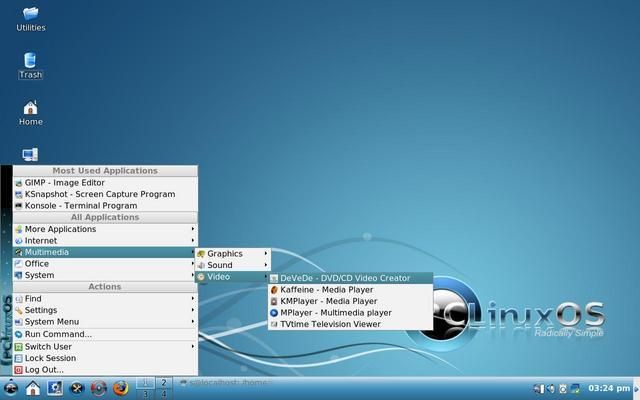Screen dimensions: 640x400
Task: Click the alarm clock tray icon
Action: point(563,389)
